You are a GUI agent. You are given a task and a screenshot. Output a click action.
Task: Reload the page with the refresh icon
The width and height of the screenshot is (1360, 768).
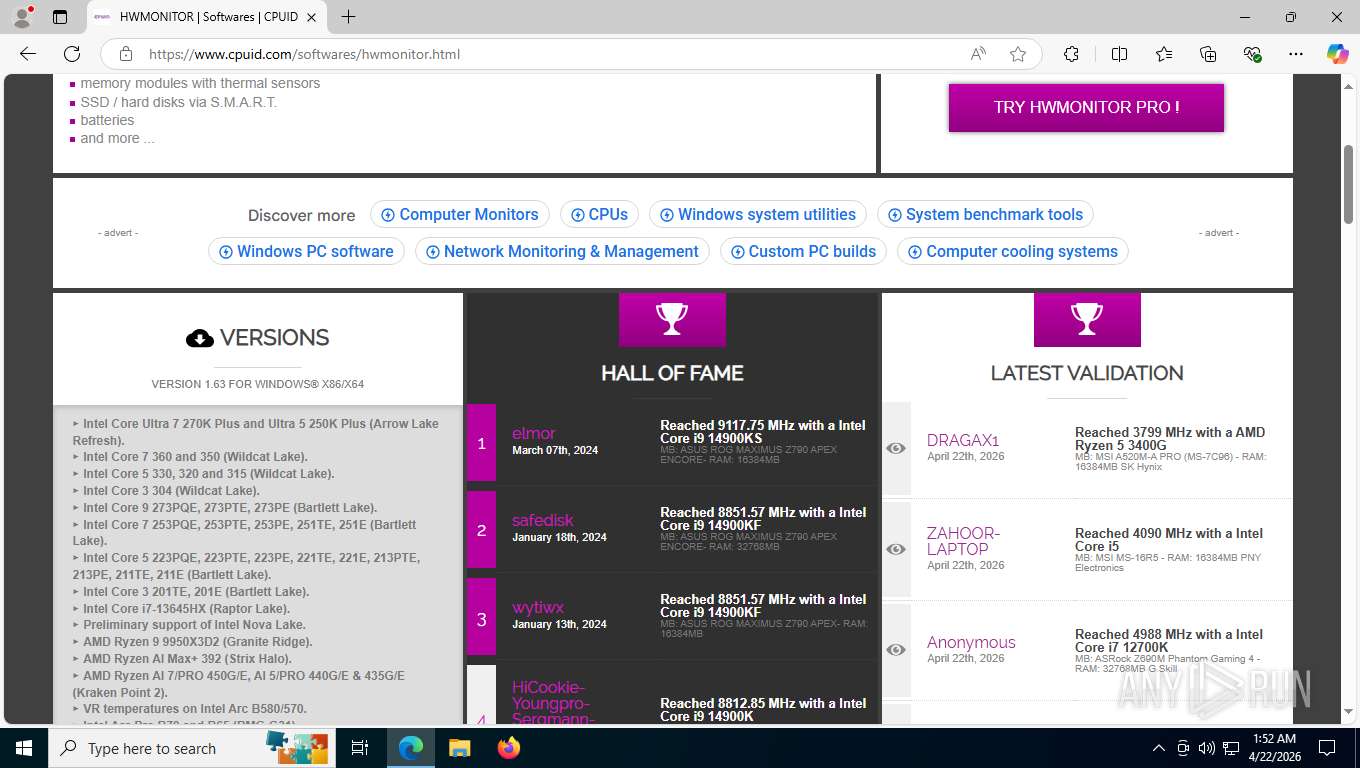(x=72, y=54)
